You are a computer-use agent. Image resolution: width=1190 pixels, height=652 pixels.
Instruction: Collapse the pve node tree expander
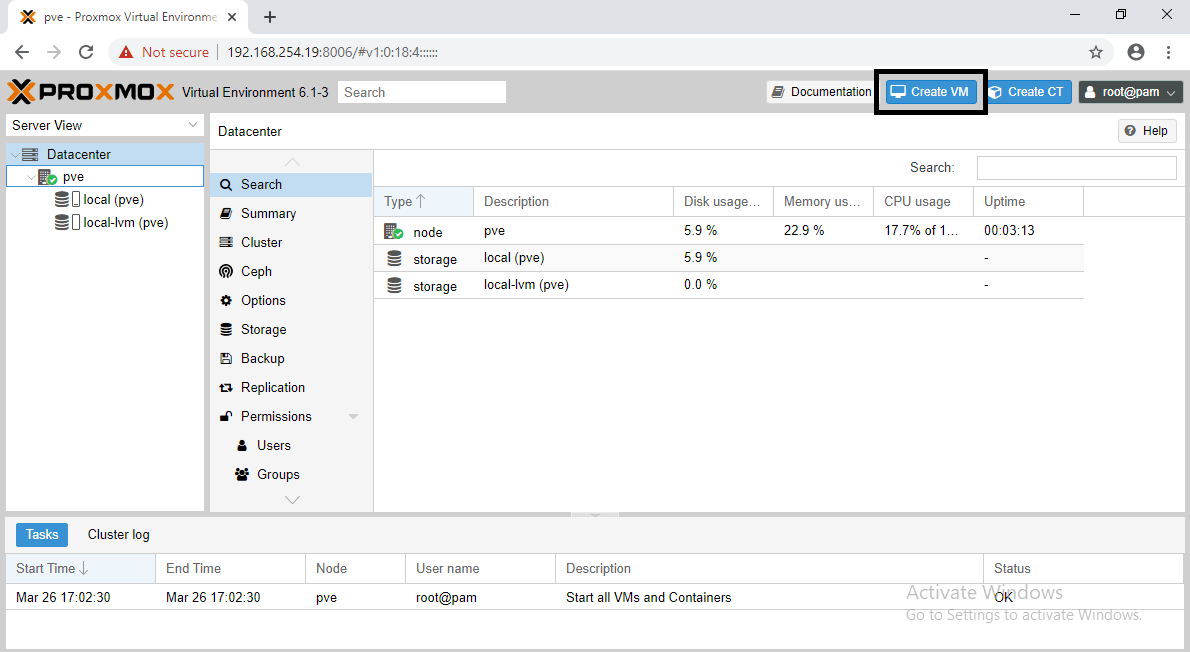pyautogui.click(x=31, y=177)
